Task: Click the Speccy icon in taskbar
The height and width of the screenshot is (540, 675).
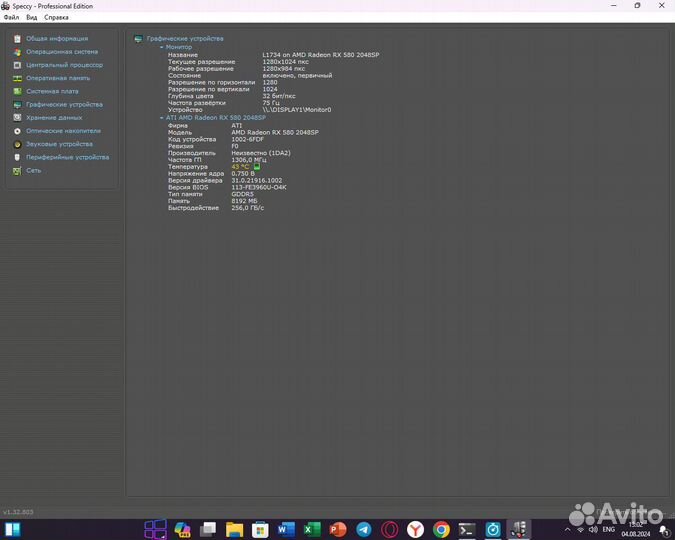Action: (x=519, y=529)
